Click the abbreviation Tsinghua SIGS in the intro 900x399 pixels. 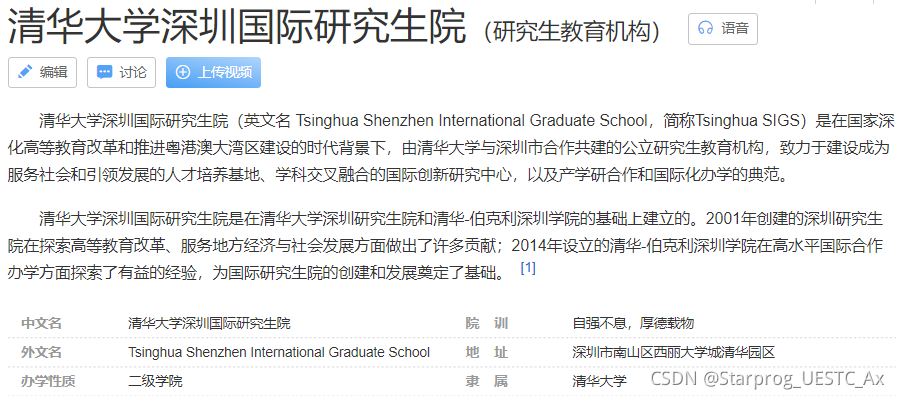pyautogui.click(x=748, y=122)
